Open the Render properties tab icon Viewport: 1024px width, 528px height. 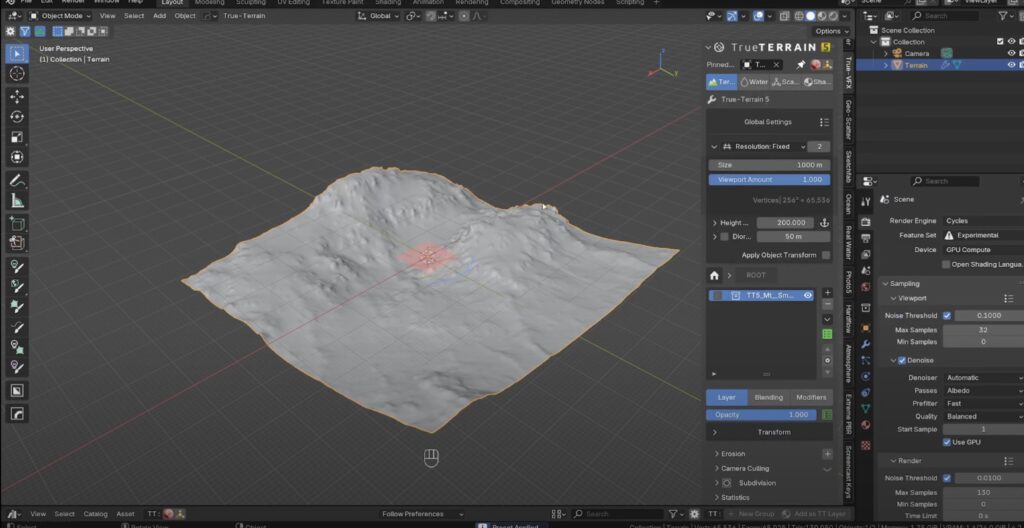point(865,222)
